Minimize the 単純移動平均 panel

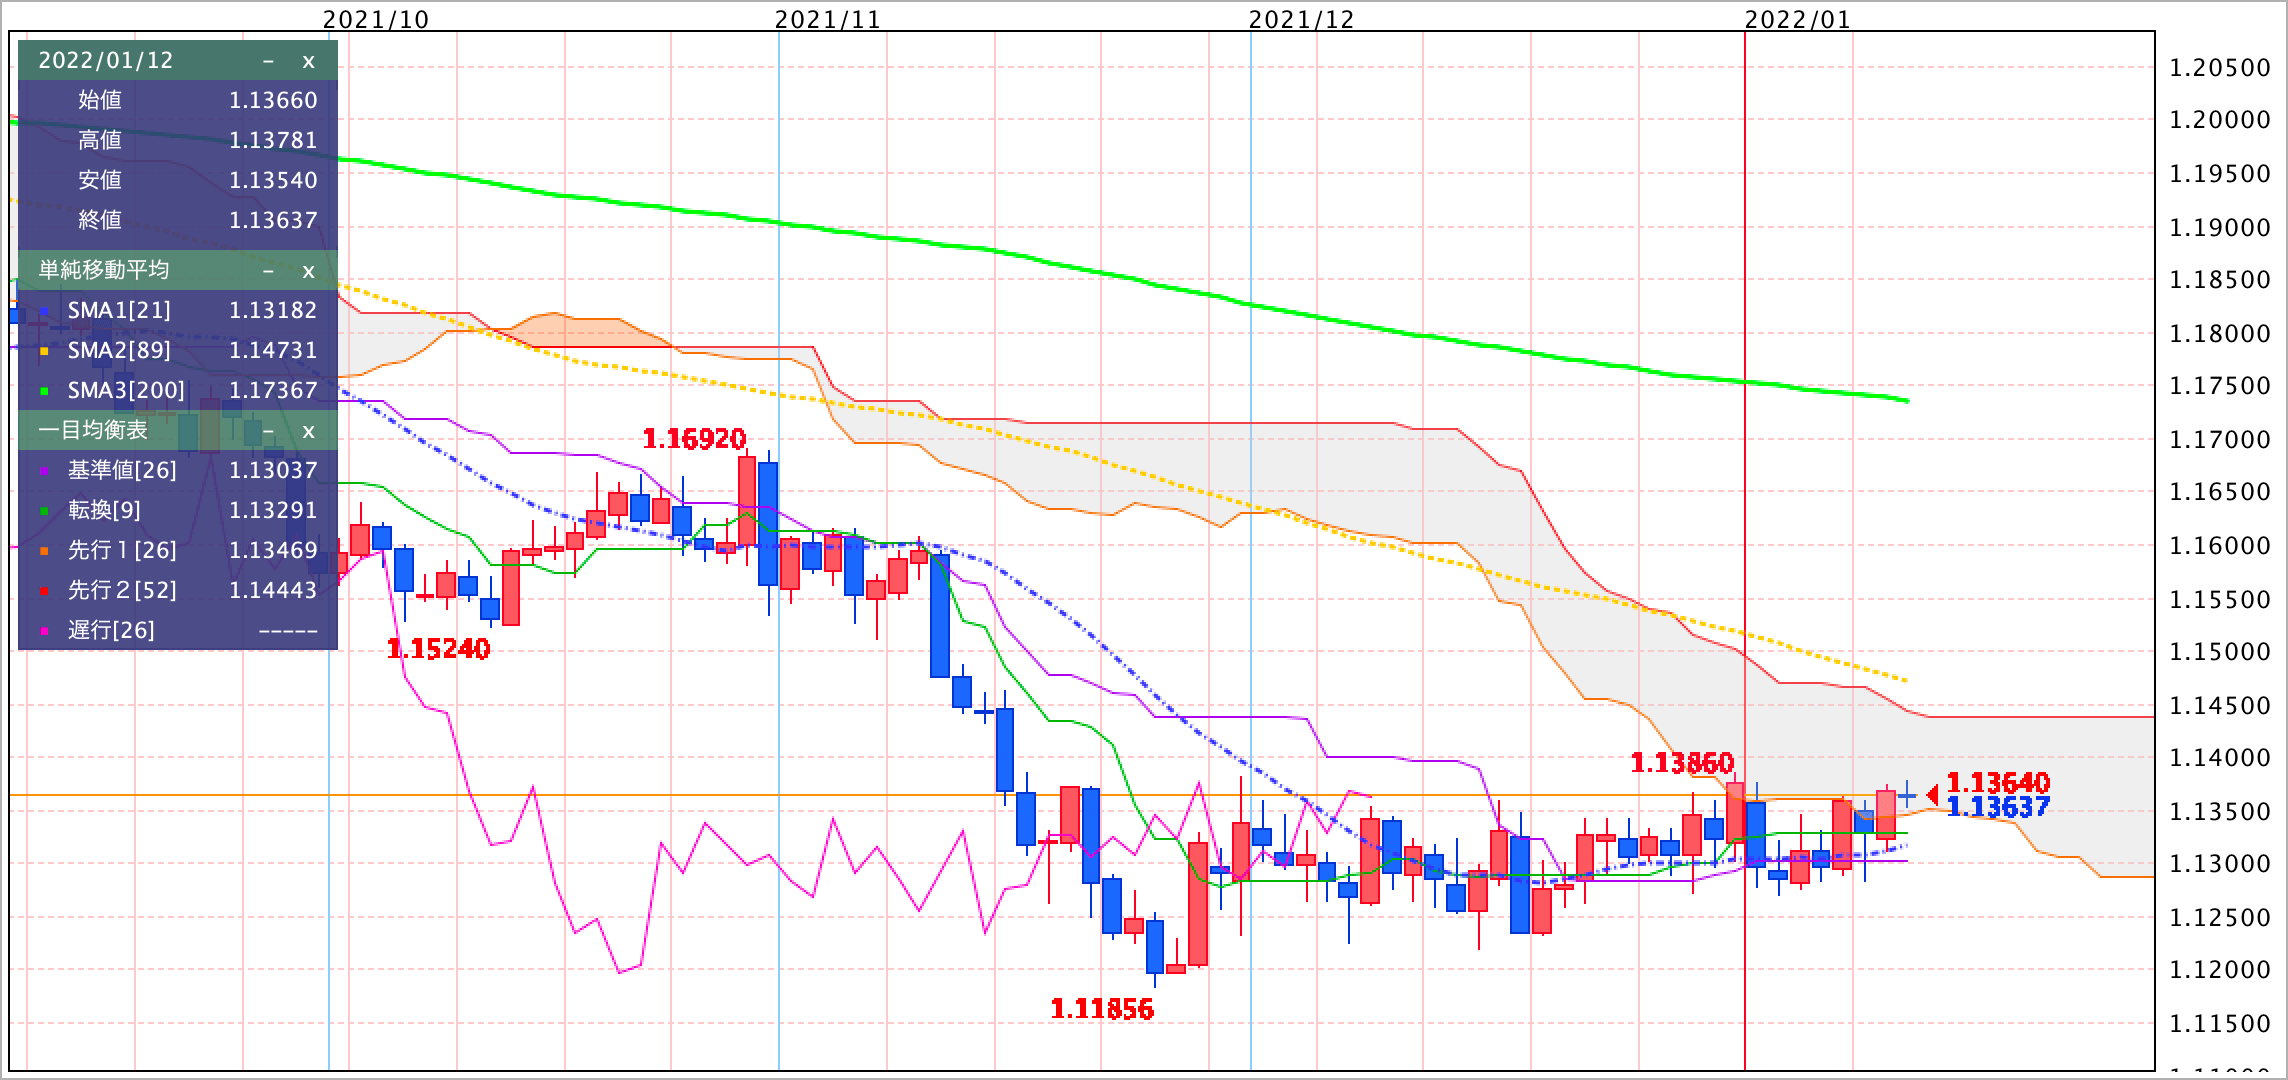pos(268,271)
